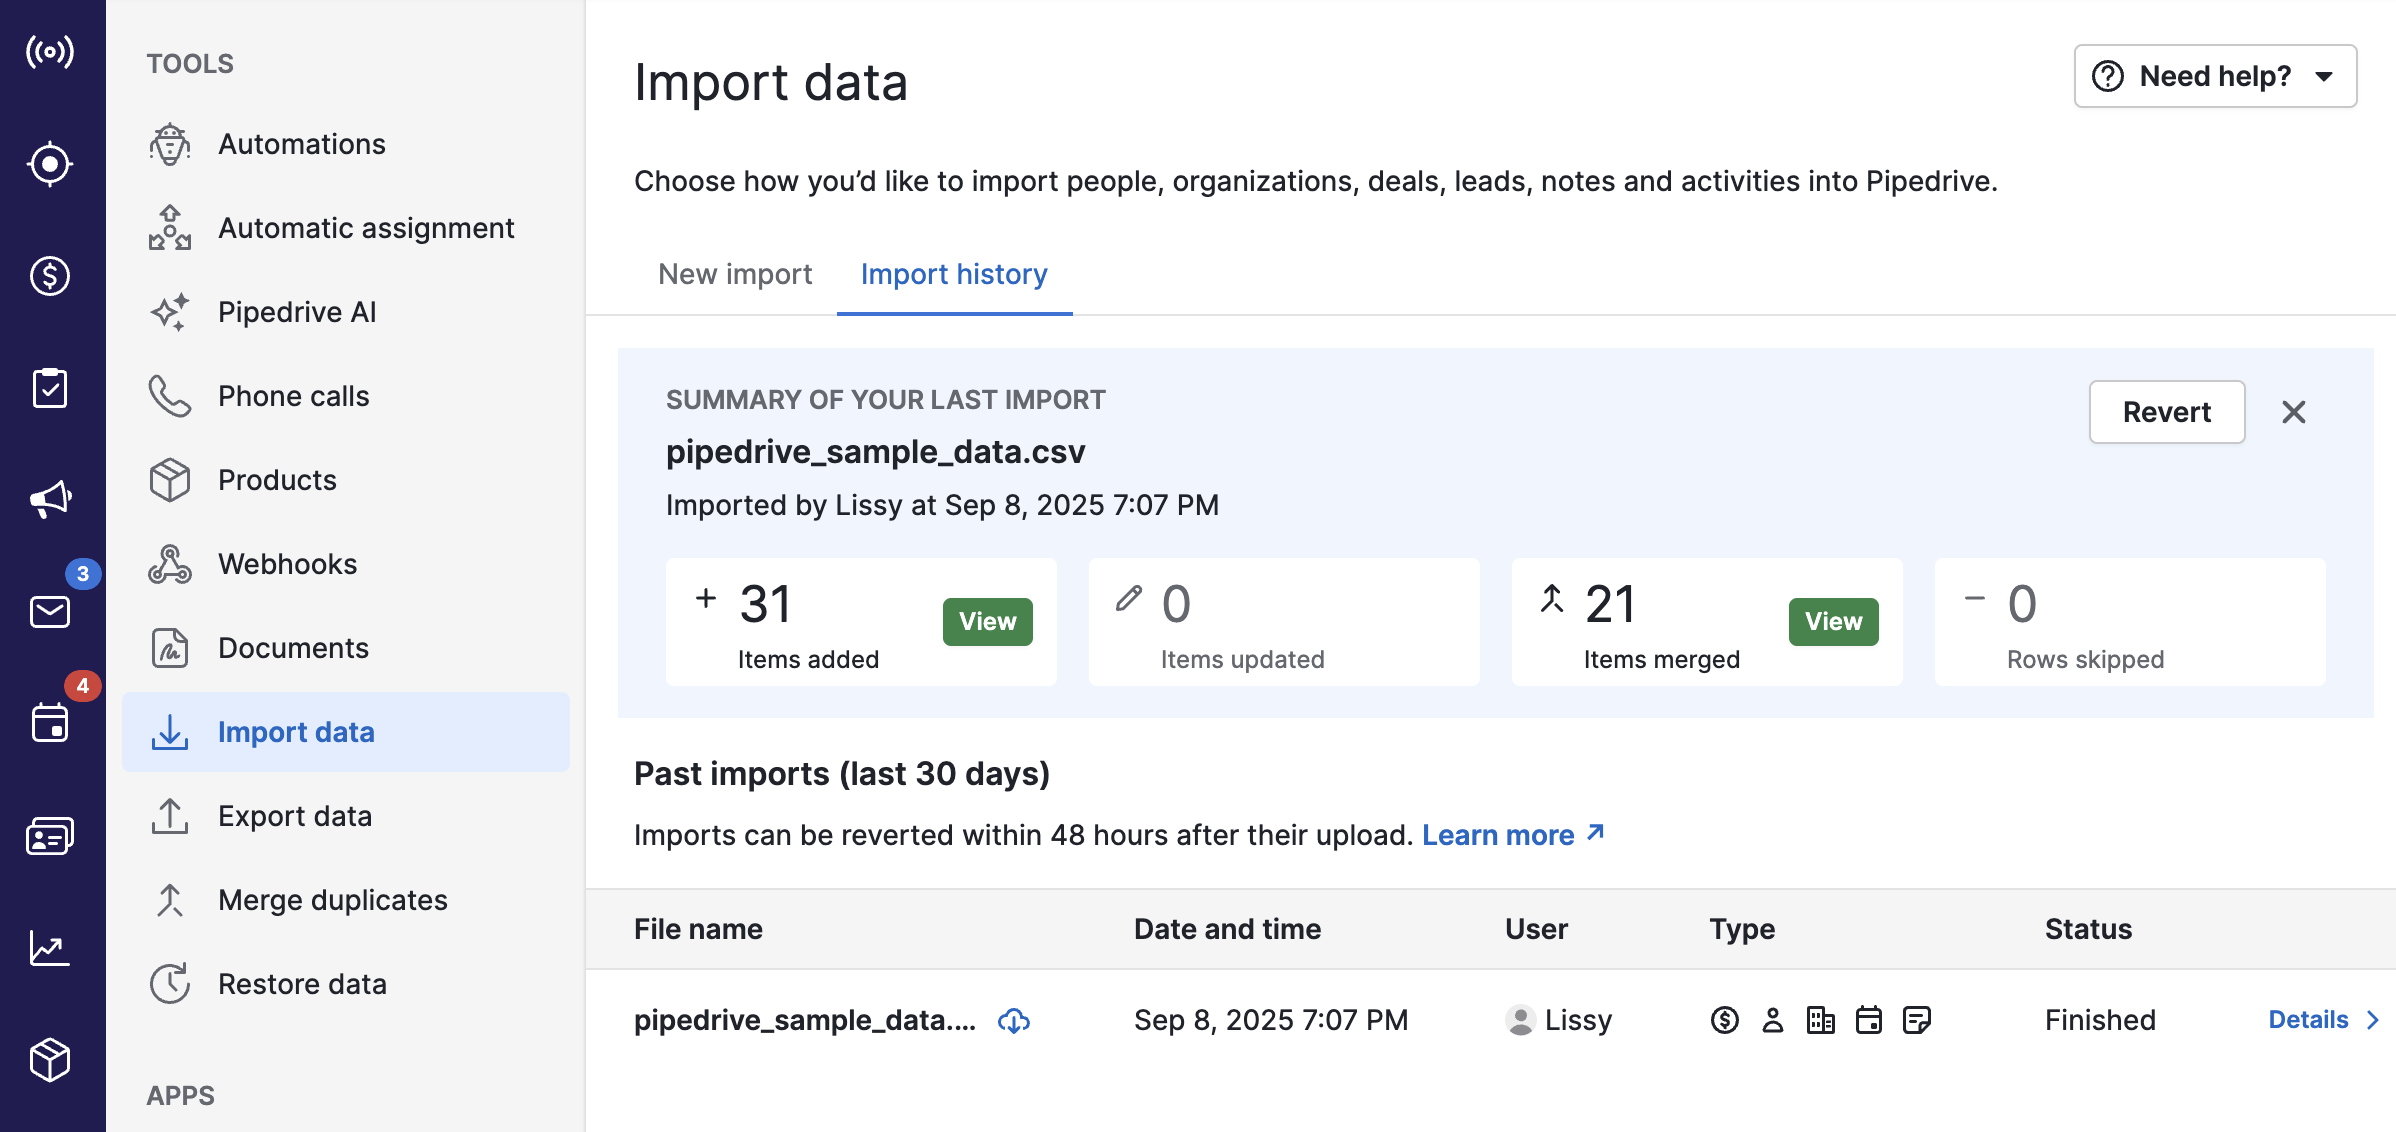Dismiss the last import summary
2396x1132 pixels.
2294,412
